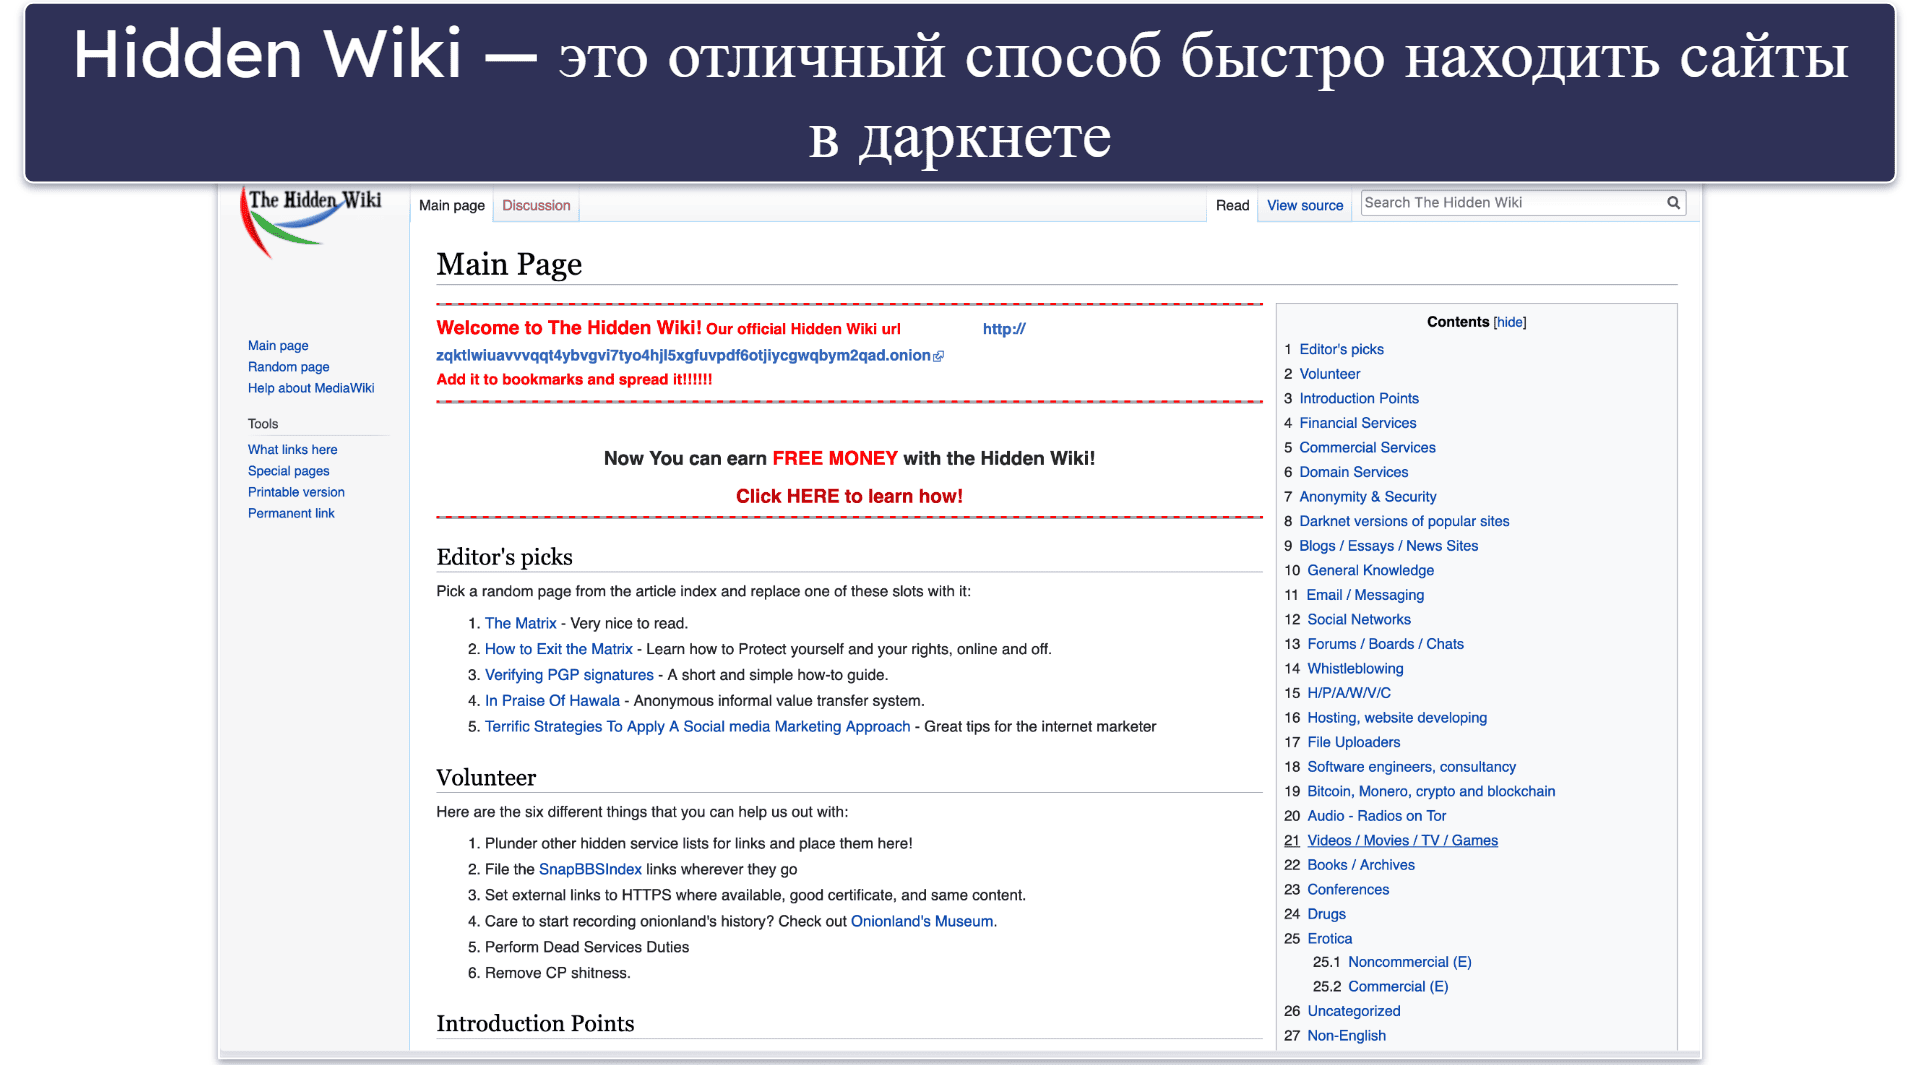Jump to Blogs / Essays / News Sites
The width and height of the screenshot is (1919, 1065).
coord(1388,546)
